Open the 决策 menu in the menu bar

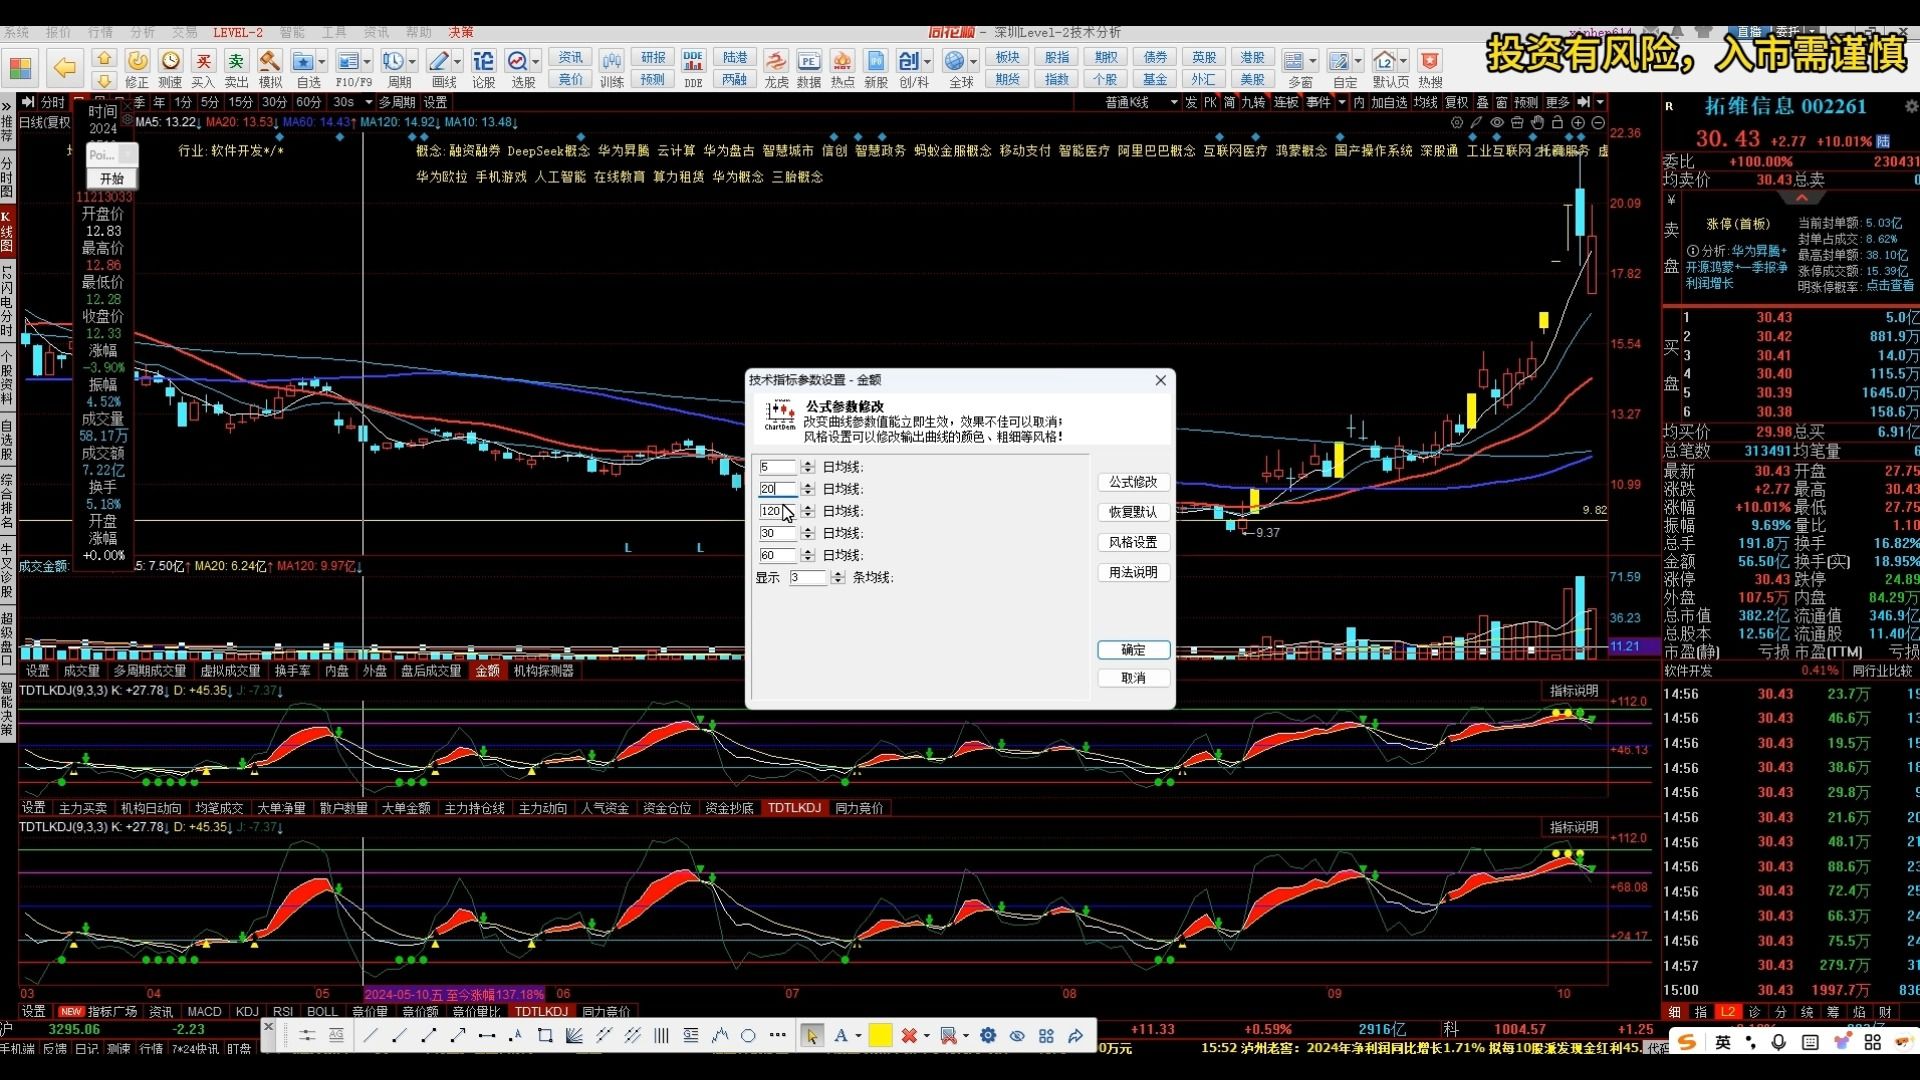pyautogui.click(x=461, y=32)
